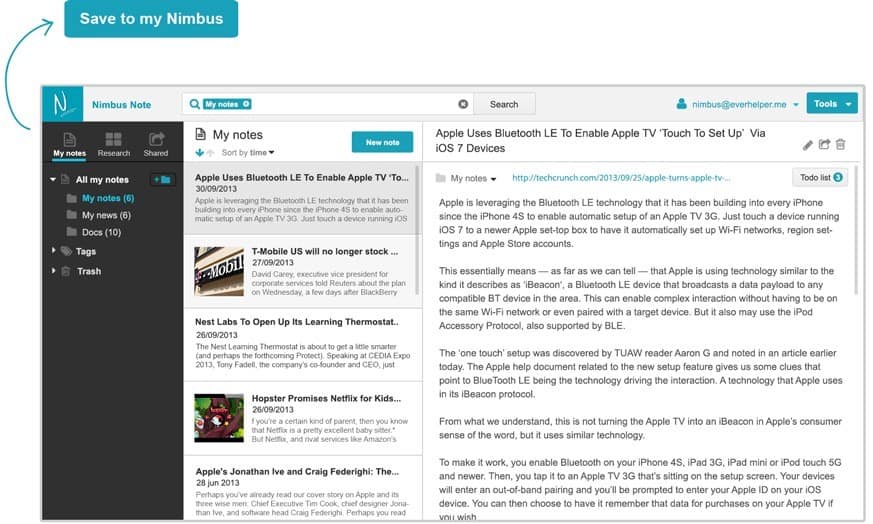This screenshot has width=873, height=524.
Task: Select the My notes (6) folder
Action: [107, 198]
